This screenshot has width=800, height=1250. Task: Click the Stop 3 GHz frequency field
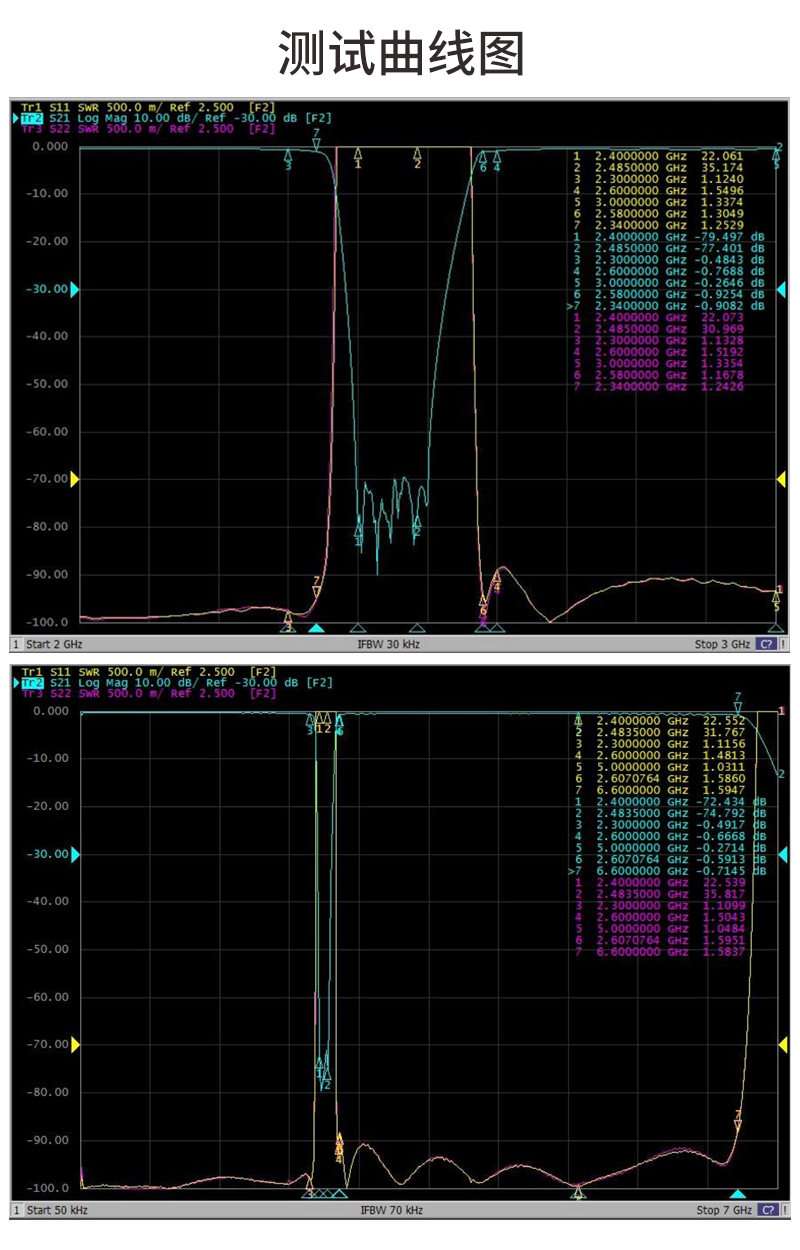point(721,644)
